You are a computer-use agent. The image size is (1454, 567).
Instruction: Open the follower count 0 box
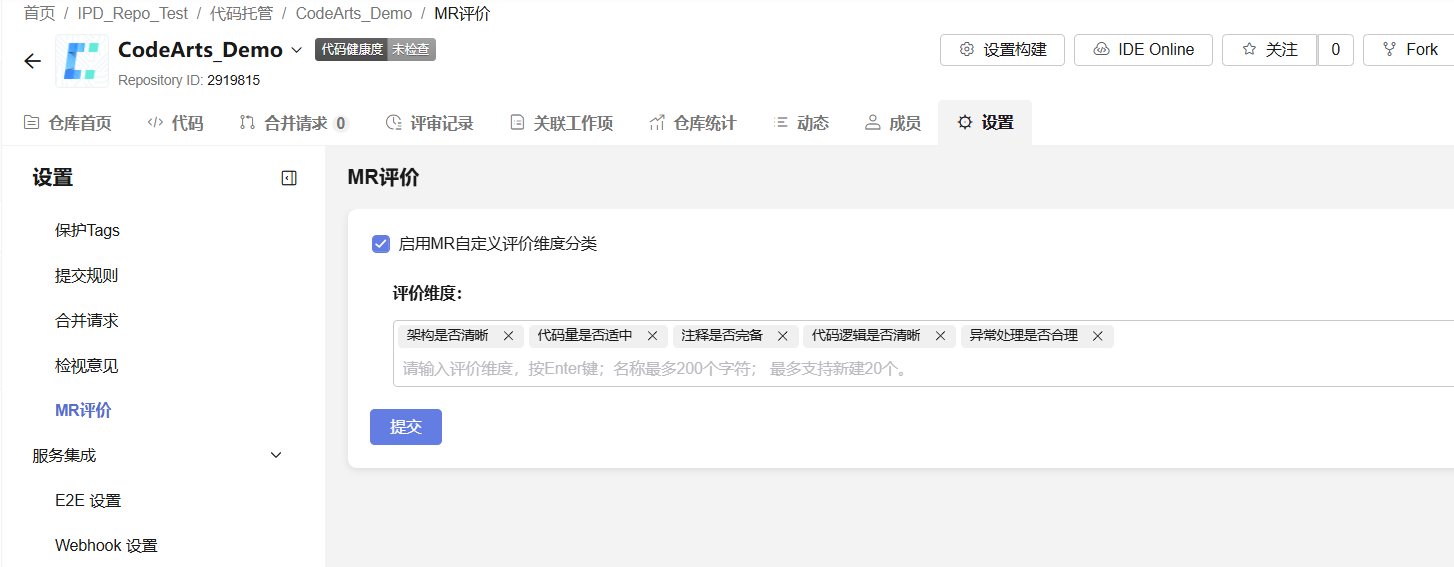[x=1335, y=50]
